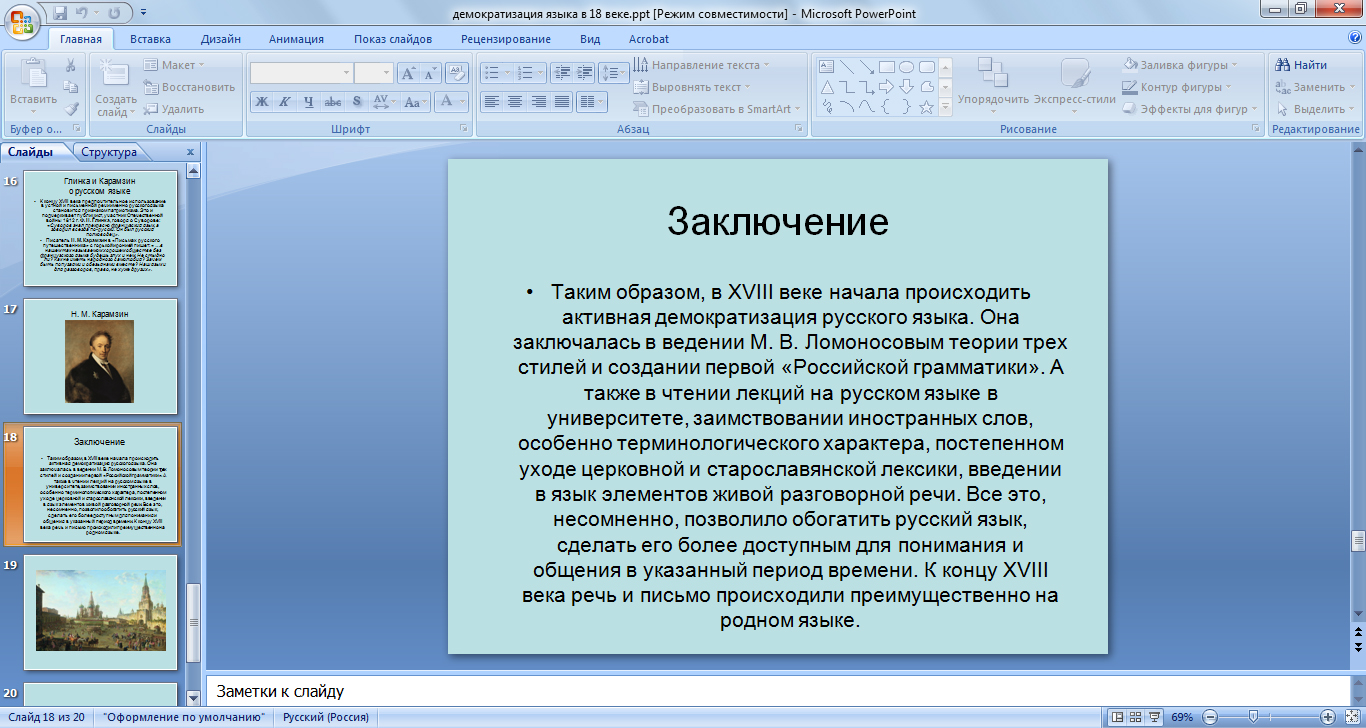
Task: Expand Заливка фигуры fill options
Action: (1180, 65)
